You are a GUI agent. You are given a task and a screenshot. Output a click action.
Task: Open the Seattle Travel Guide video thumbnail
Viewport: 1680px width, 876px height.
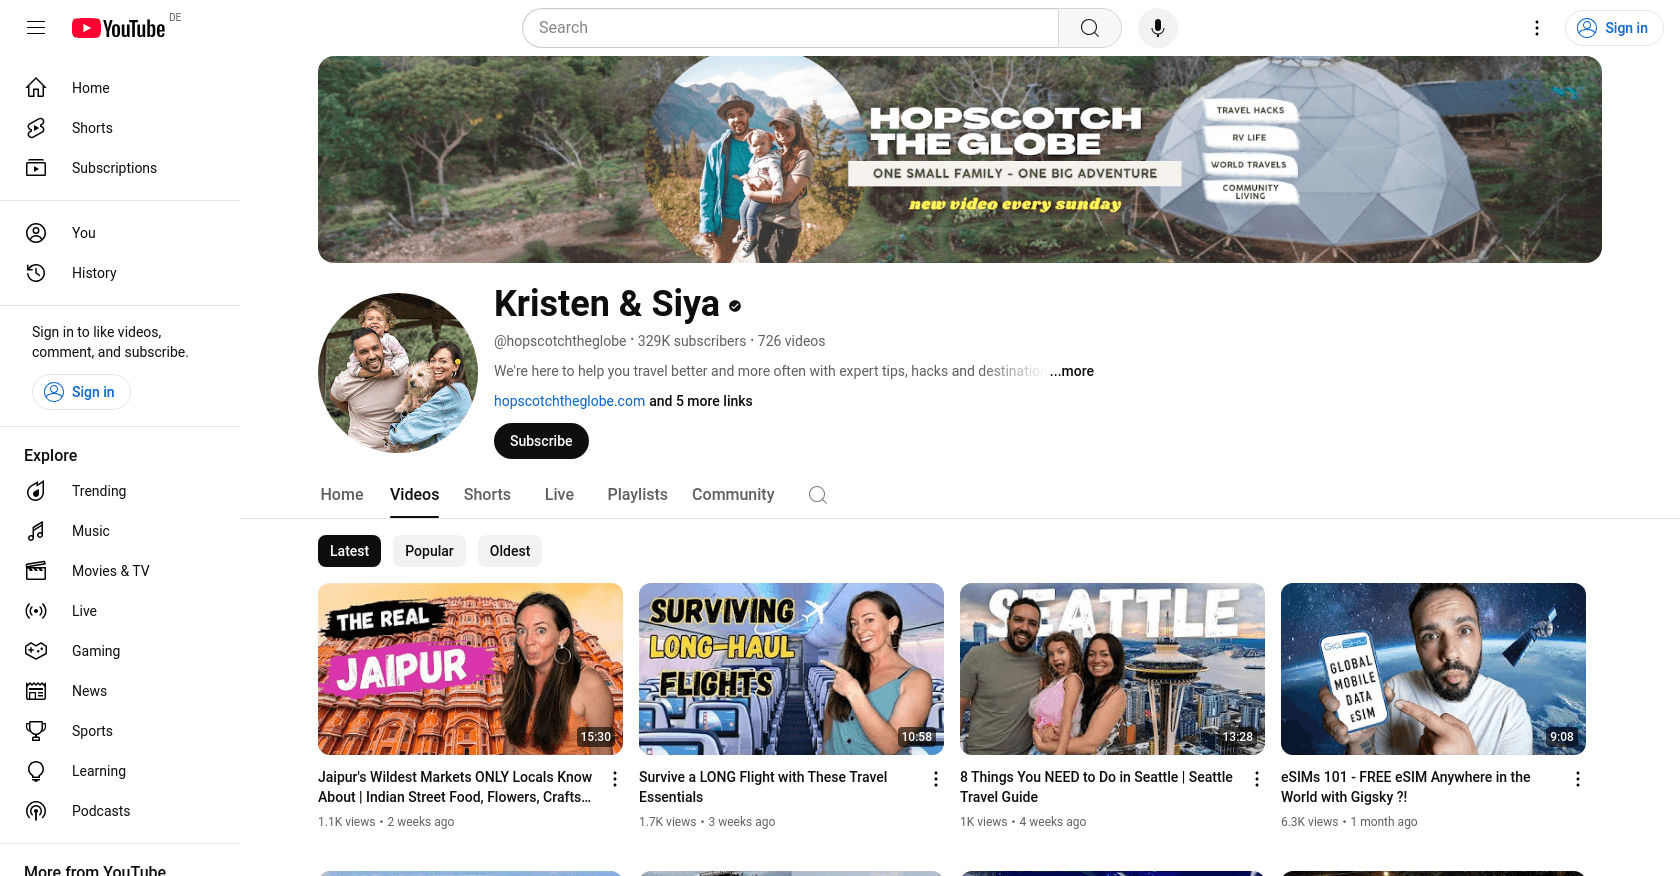point(1112,669)
